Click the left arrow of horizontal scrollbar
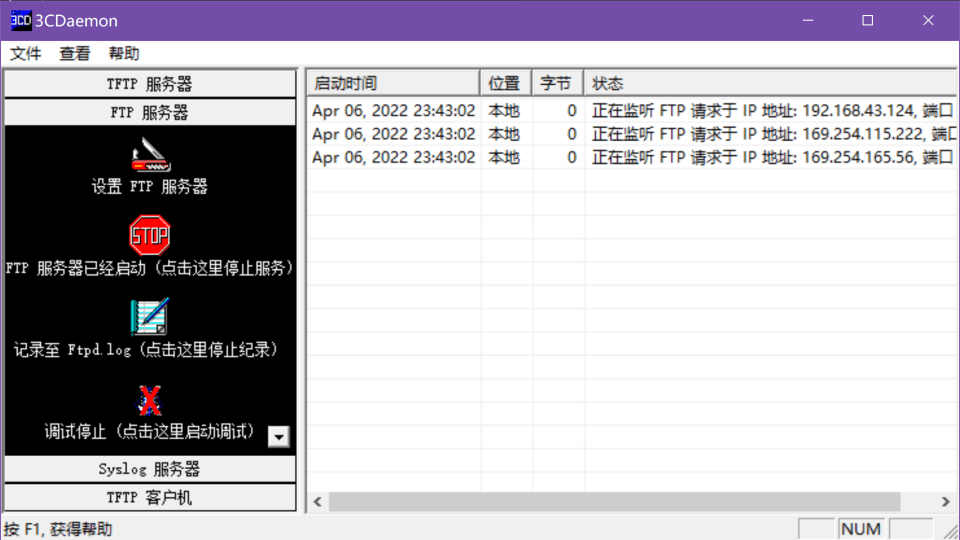The height and width of the screenshot is (540, 960). [x=318, y=501]
